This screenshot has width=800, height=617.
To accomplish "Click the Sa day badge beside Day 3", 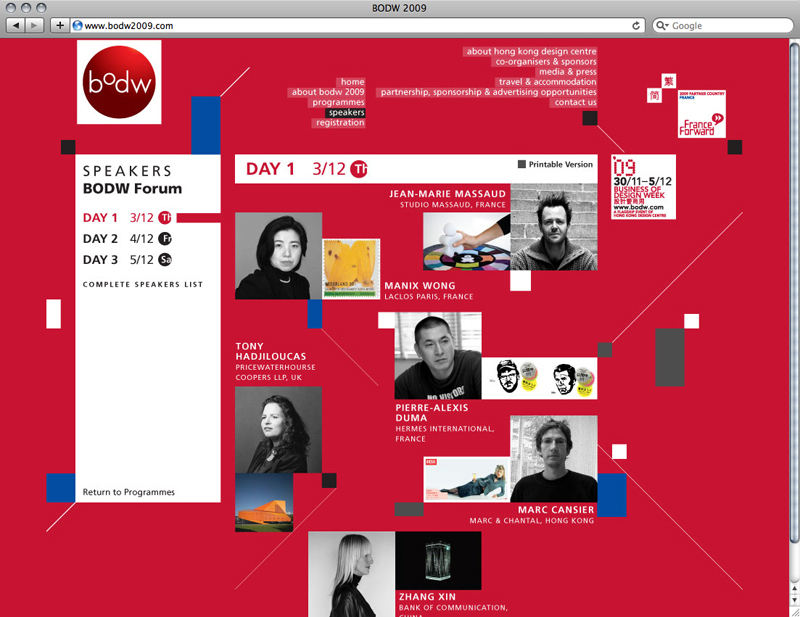I will coord(165,260).
